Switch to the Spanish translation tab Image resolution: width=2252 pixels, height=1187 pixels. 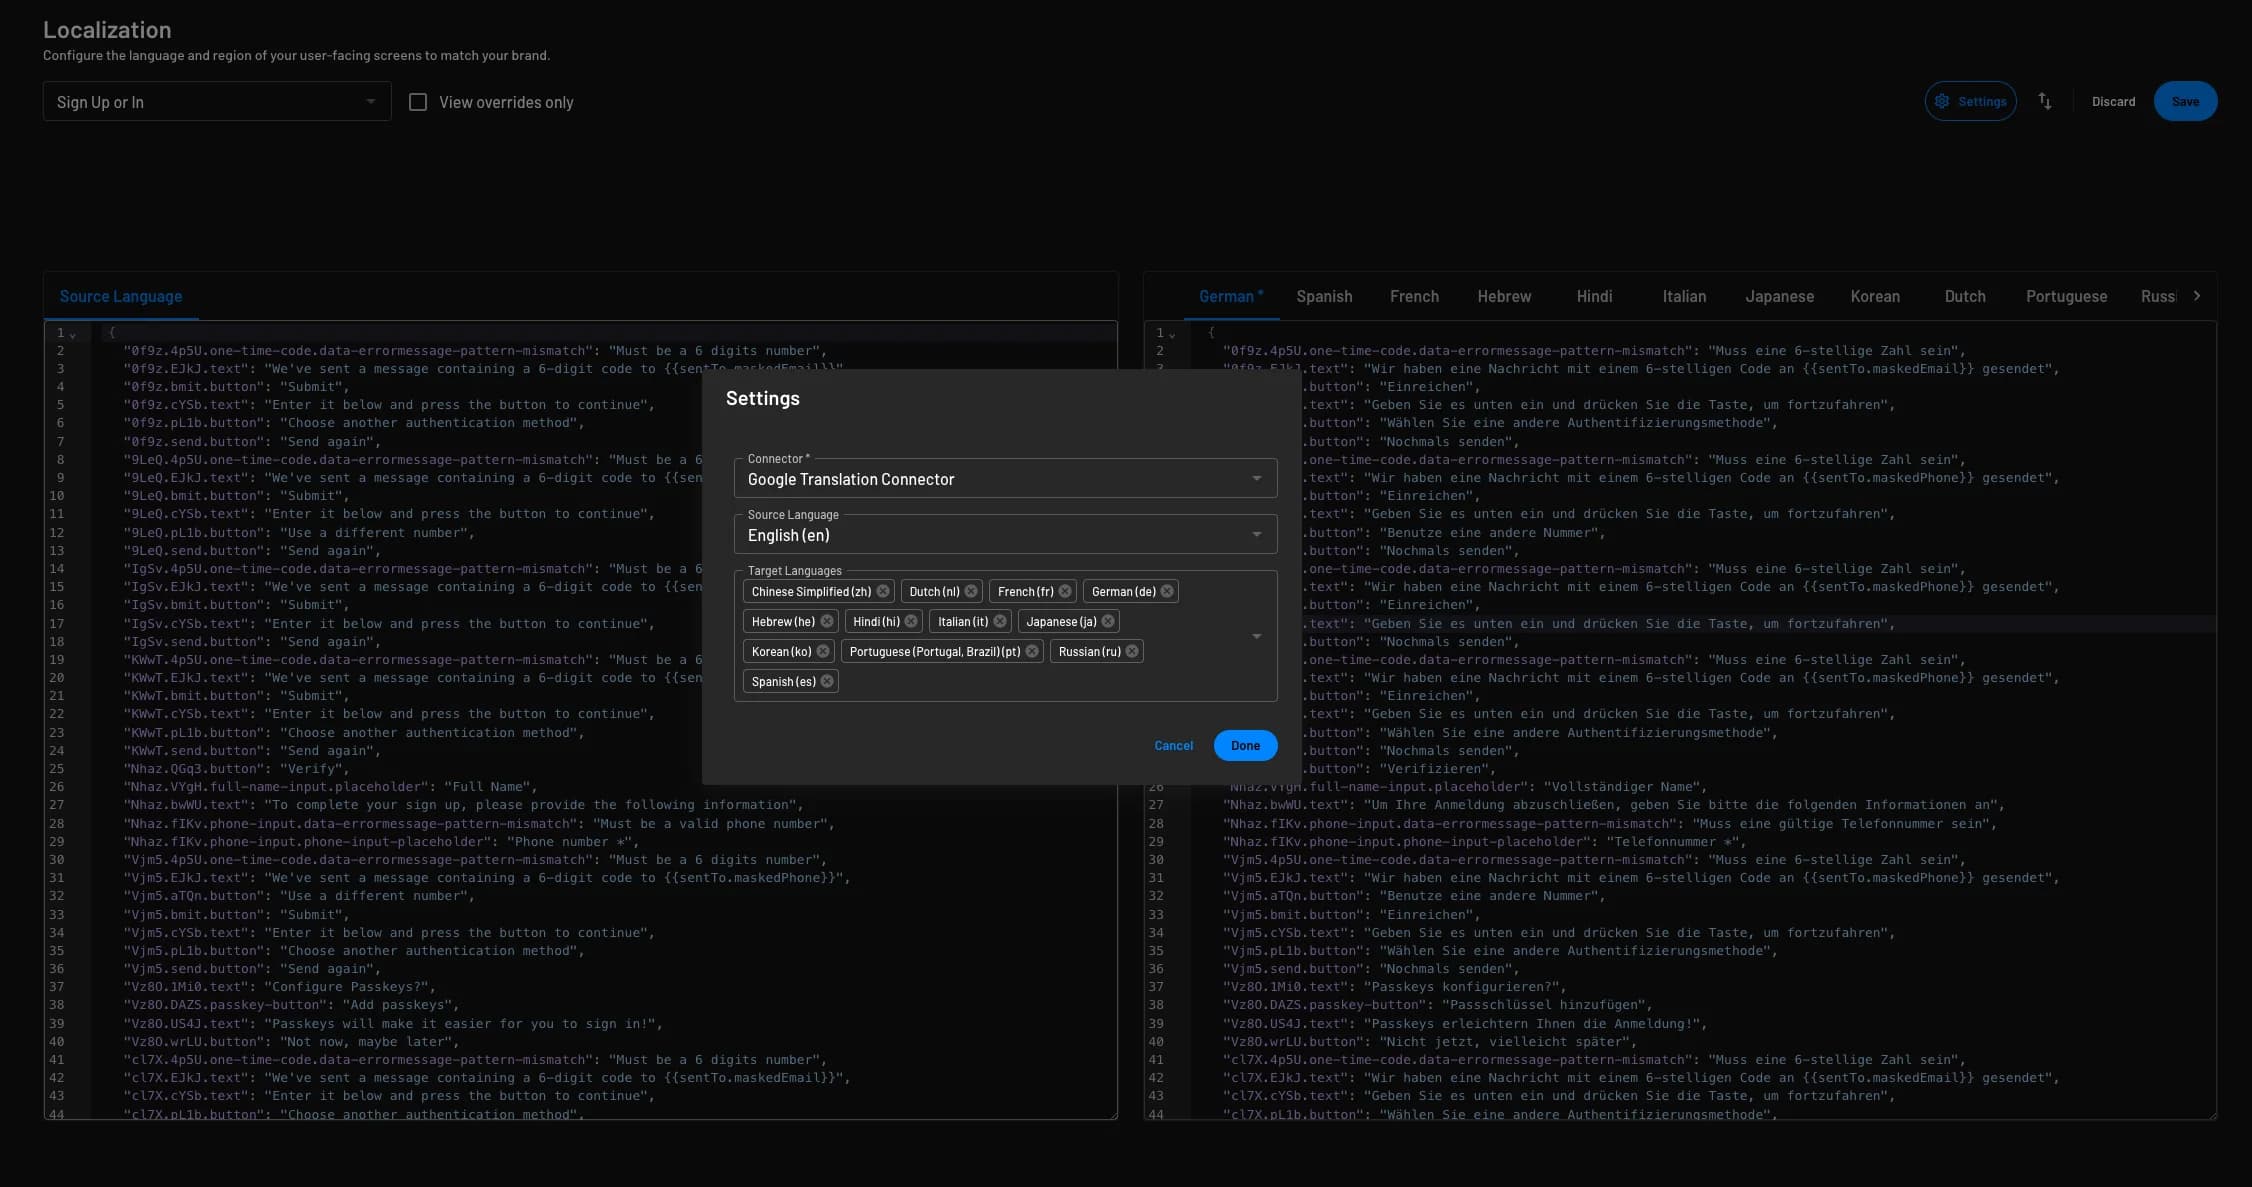point(1324,296)
